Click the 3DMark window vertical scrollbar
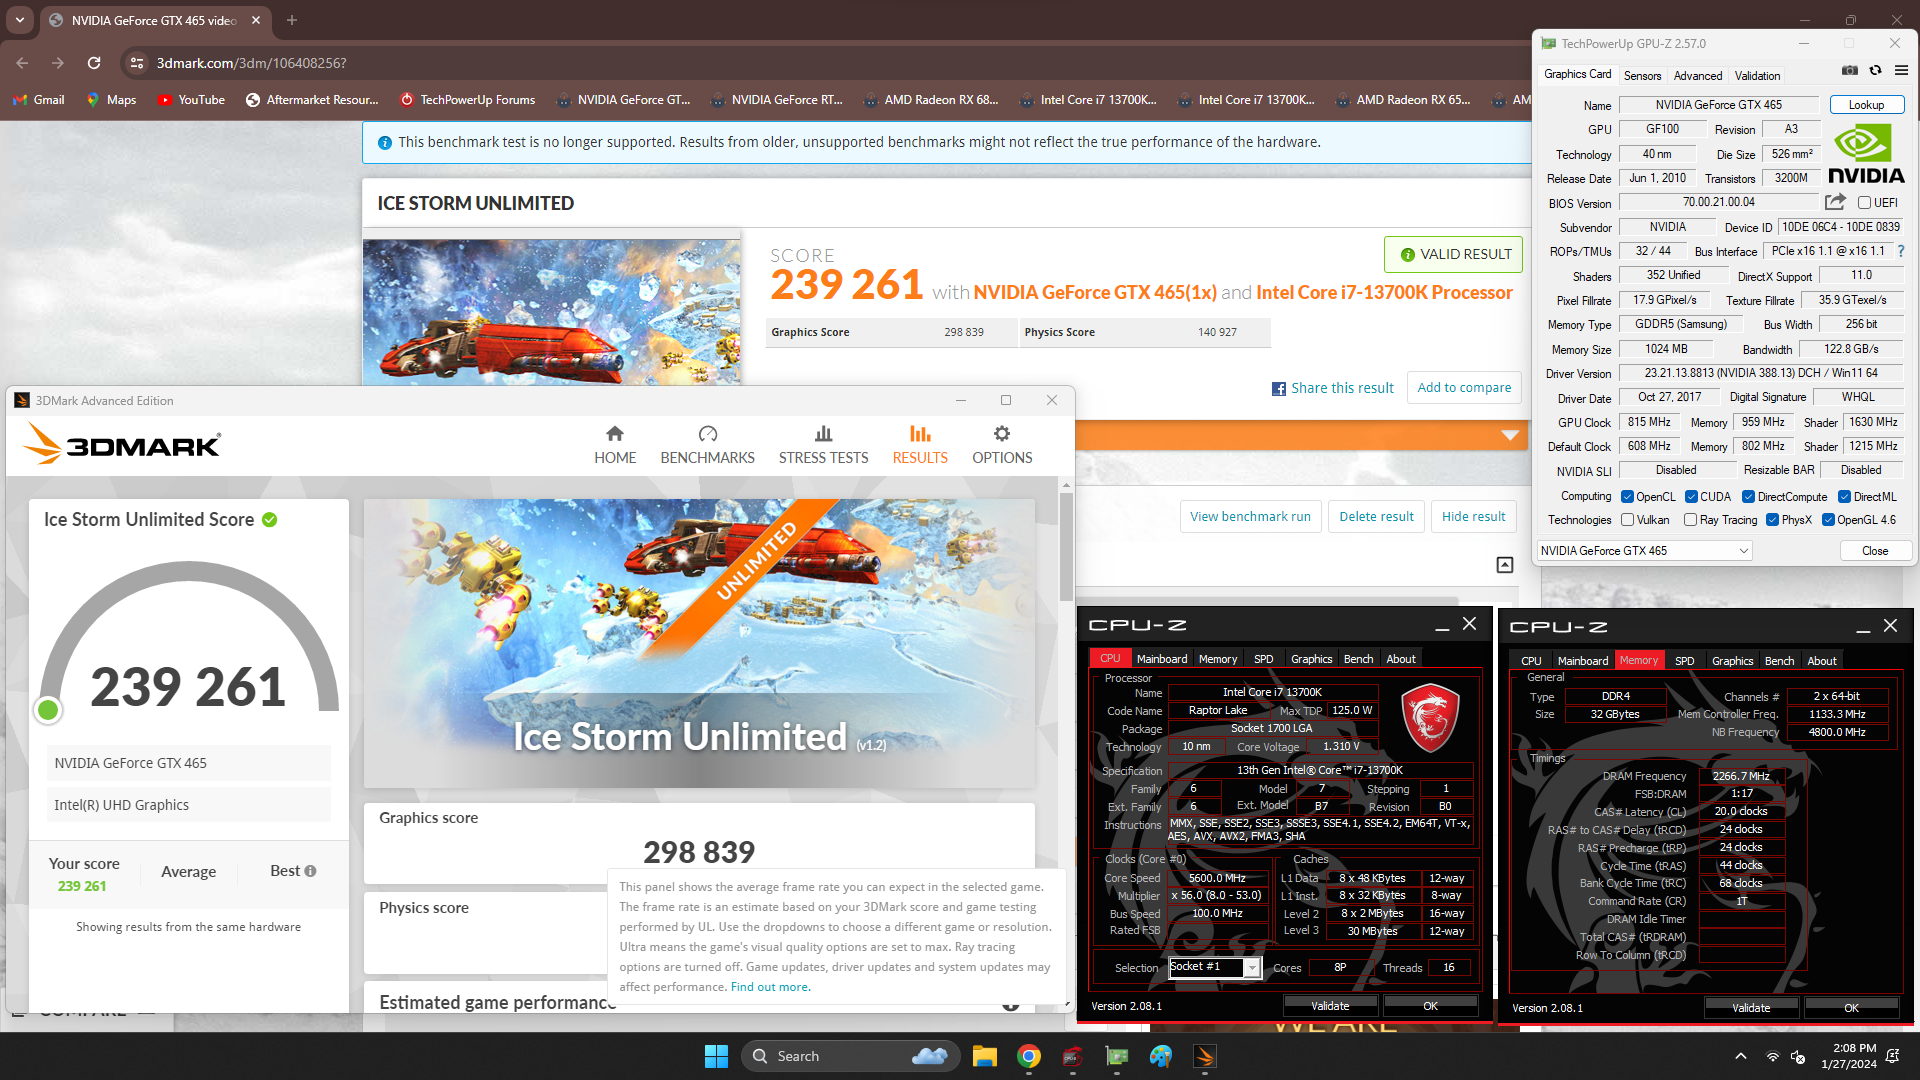The image size is (1920, 1080). (x=1066, y=547)
